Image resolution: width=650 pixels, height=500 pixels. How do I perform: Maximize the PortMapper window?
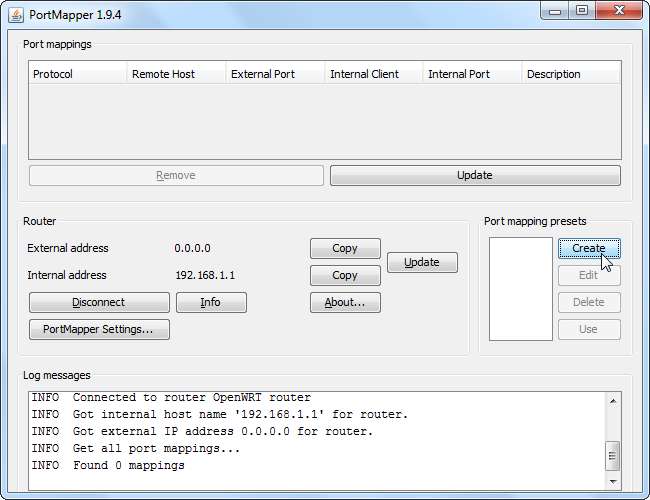(x=582, y=11)
